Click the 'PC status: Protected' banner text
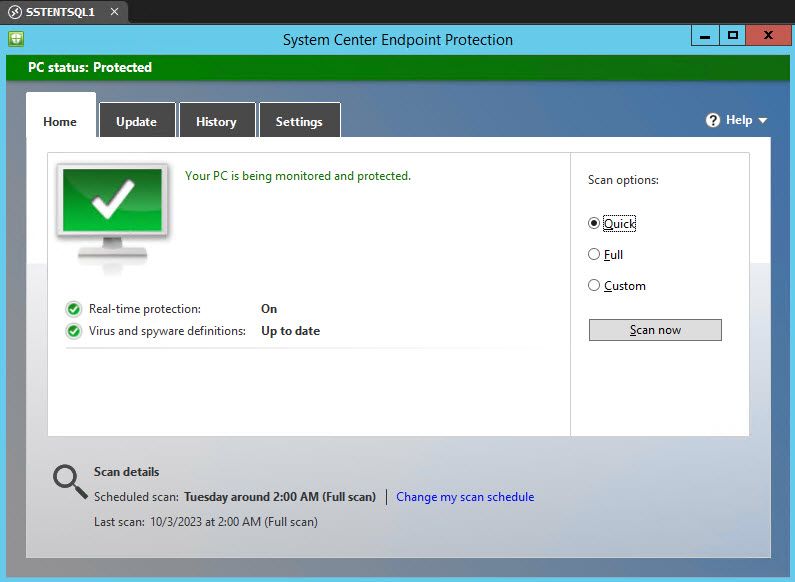795x582 pixels. click(90, 67)
